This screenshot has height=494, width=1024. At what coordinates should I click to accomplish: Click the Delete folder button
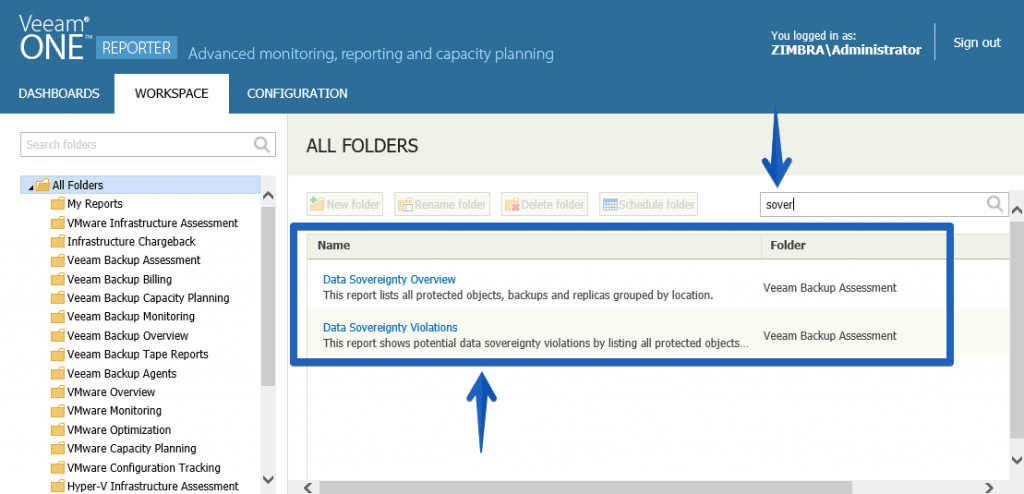click(545, 205)
